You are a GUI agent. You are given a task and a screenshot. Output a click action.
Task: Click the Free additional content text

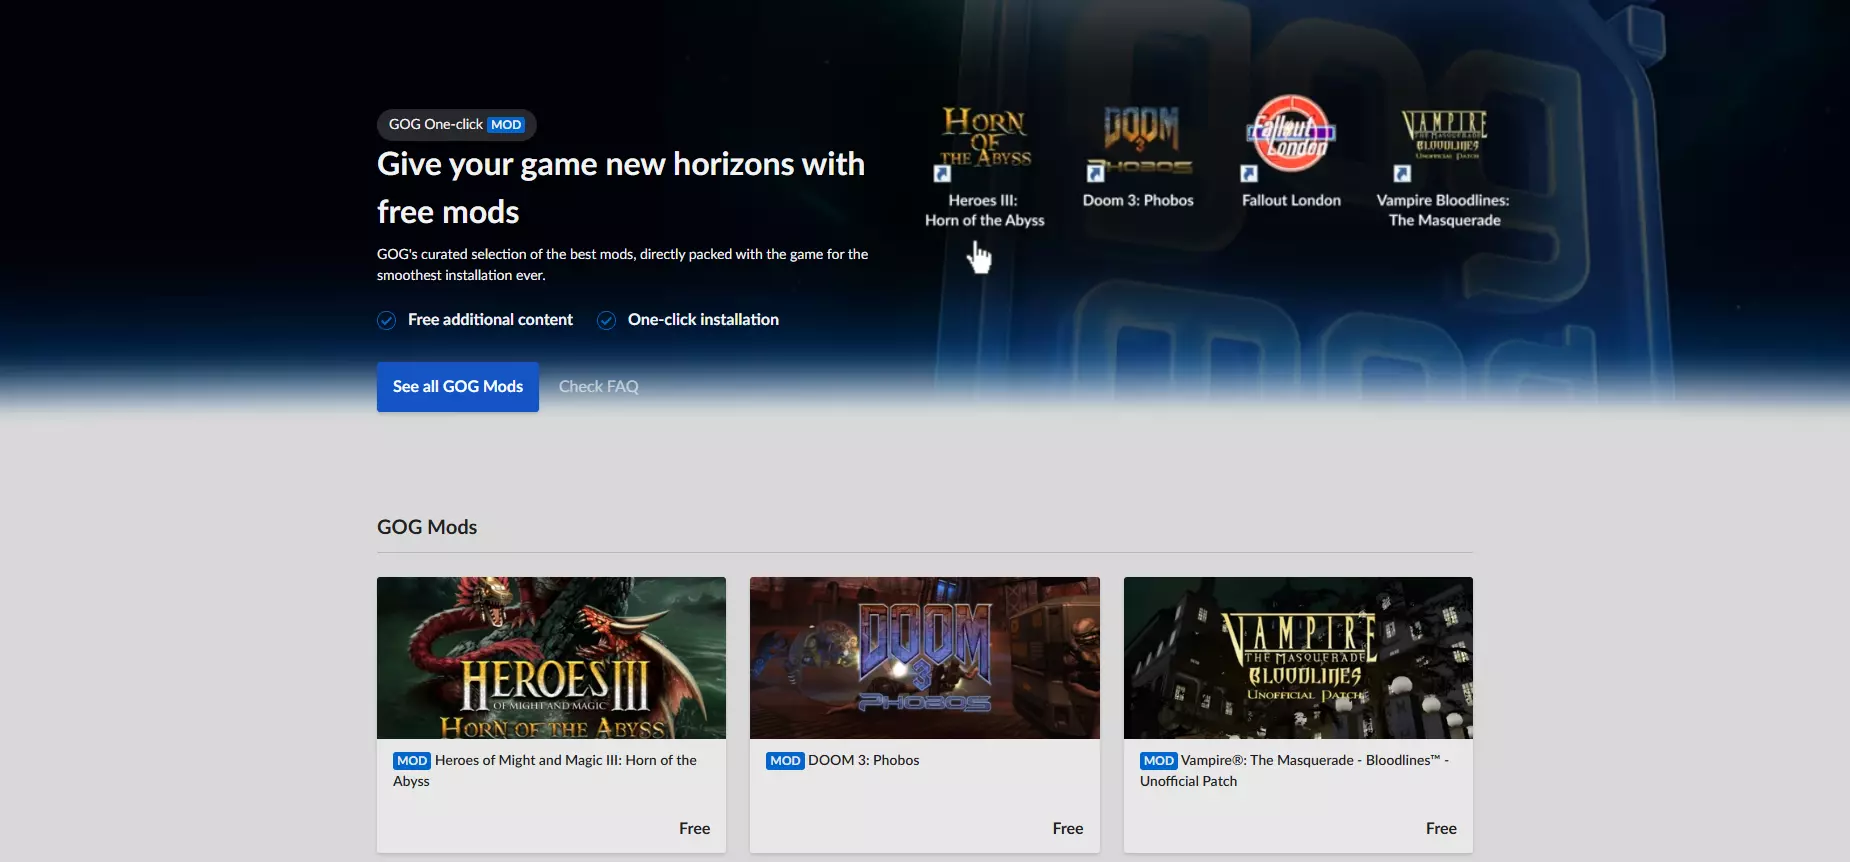pyautogui.click(x=490, y=320)
